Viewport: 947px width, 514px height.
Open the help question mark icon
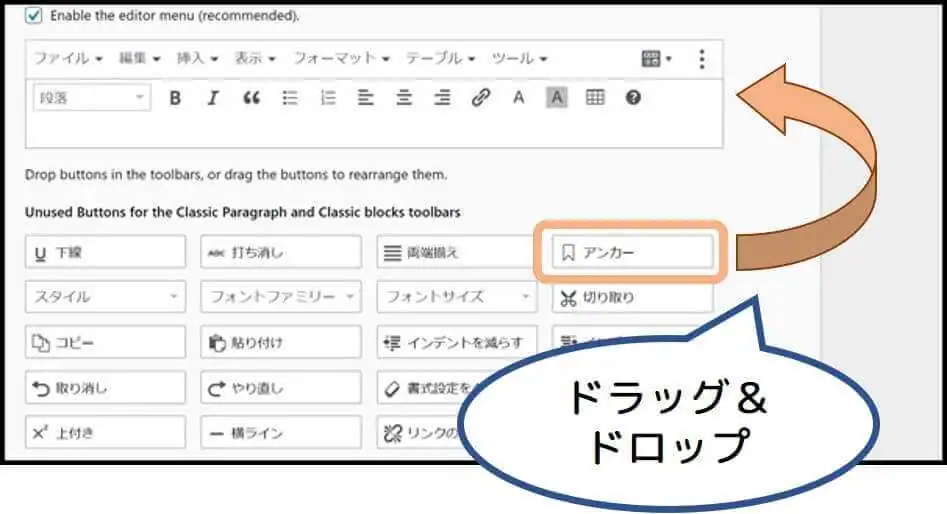pyautogui.click(x=632, y=98)
